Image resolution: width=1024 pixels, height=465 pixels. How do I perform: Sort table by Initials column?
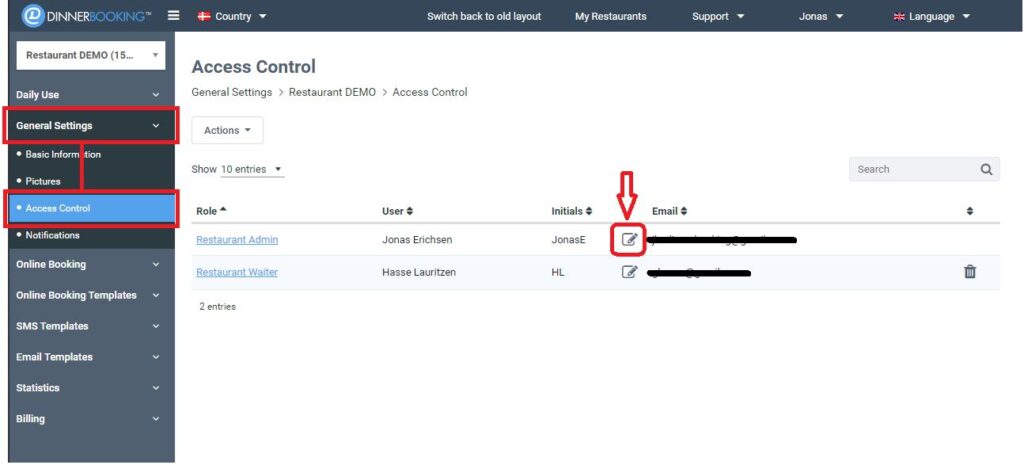[571, 211]
